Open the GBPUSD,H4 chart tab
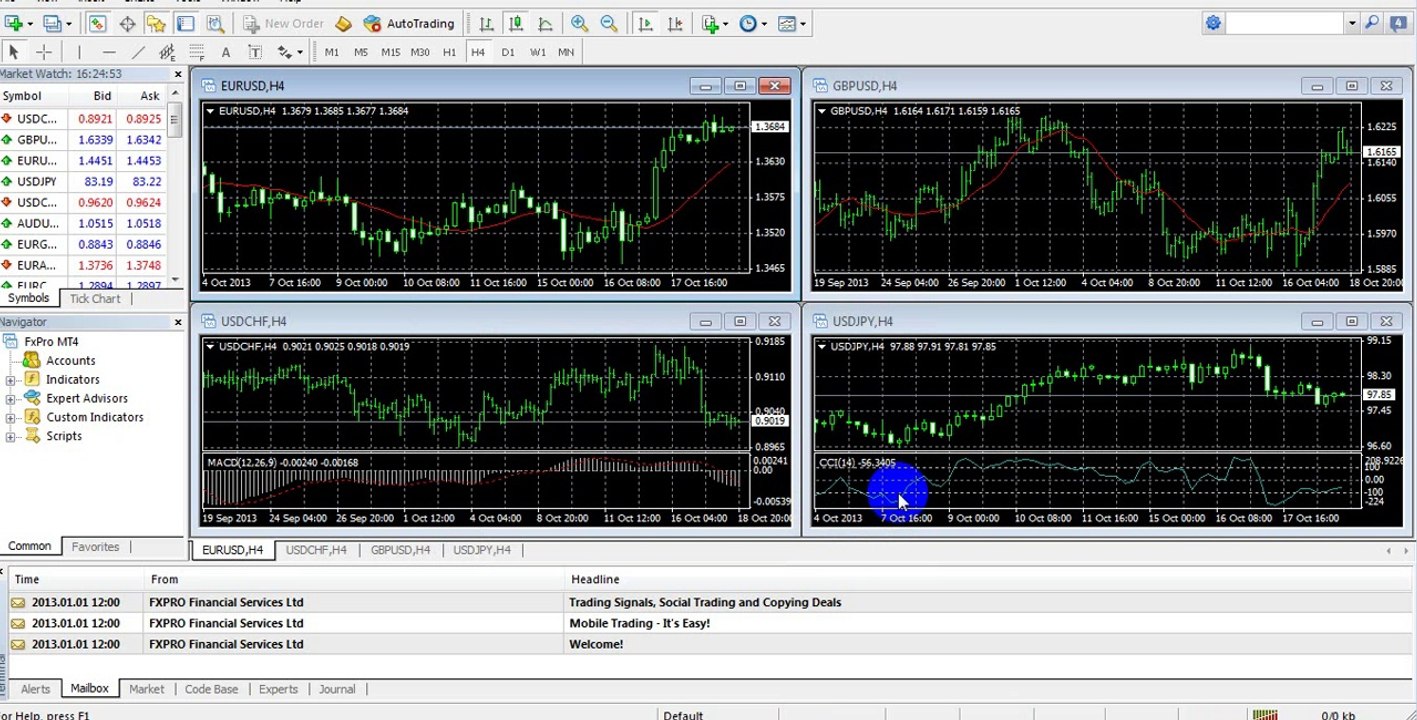 coord(400,550)
